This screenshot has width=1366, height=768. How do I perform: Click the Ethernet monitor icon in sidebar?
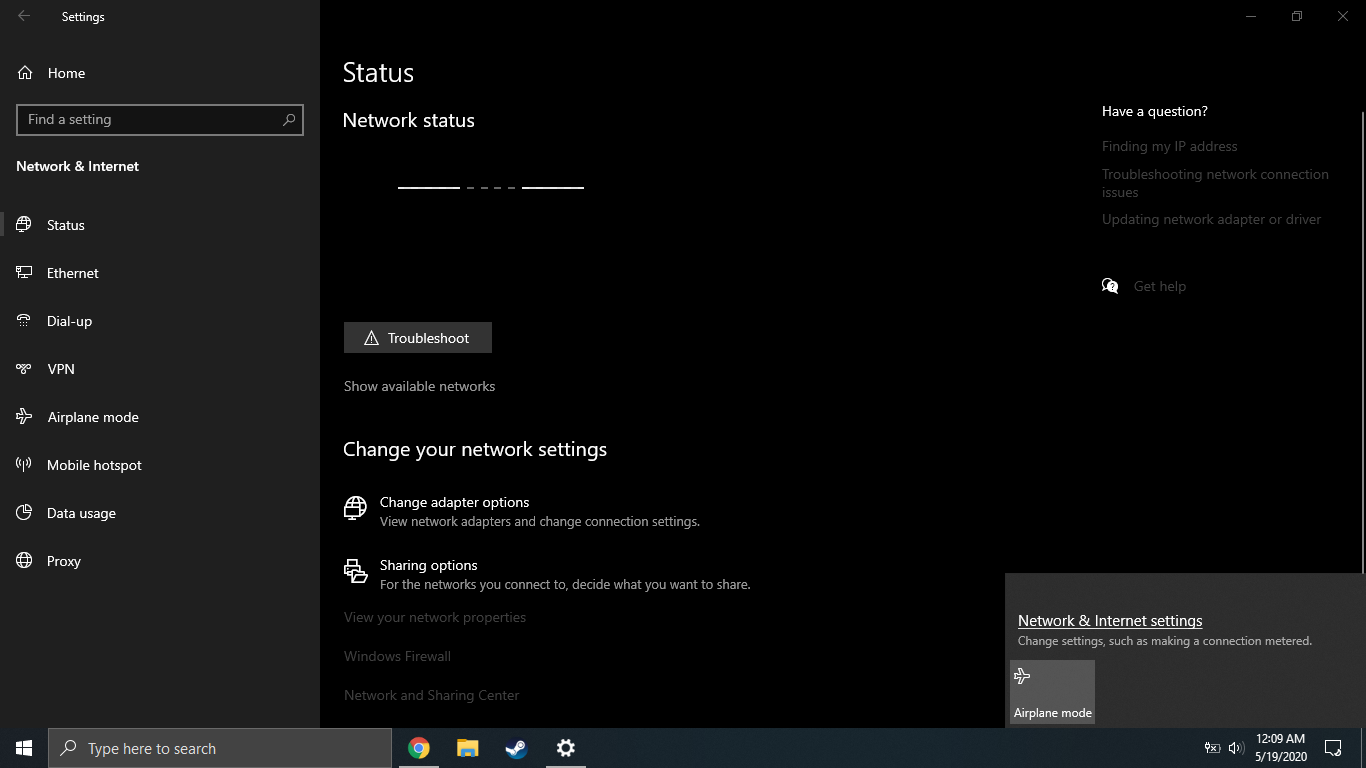(x=25, y=273)
